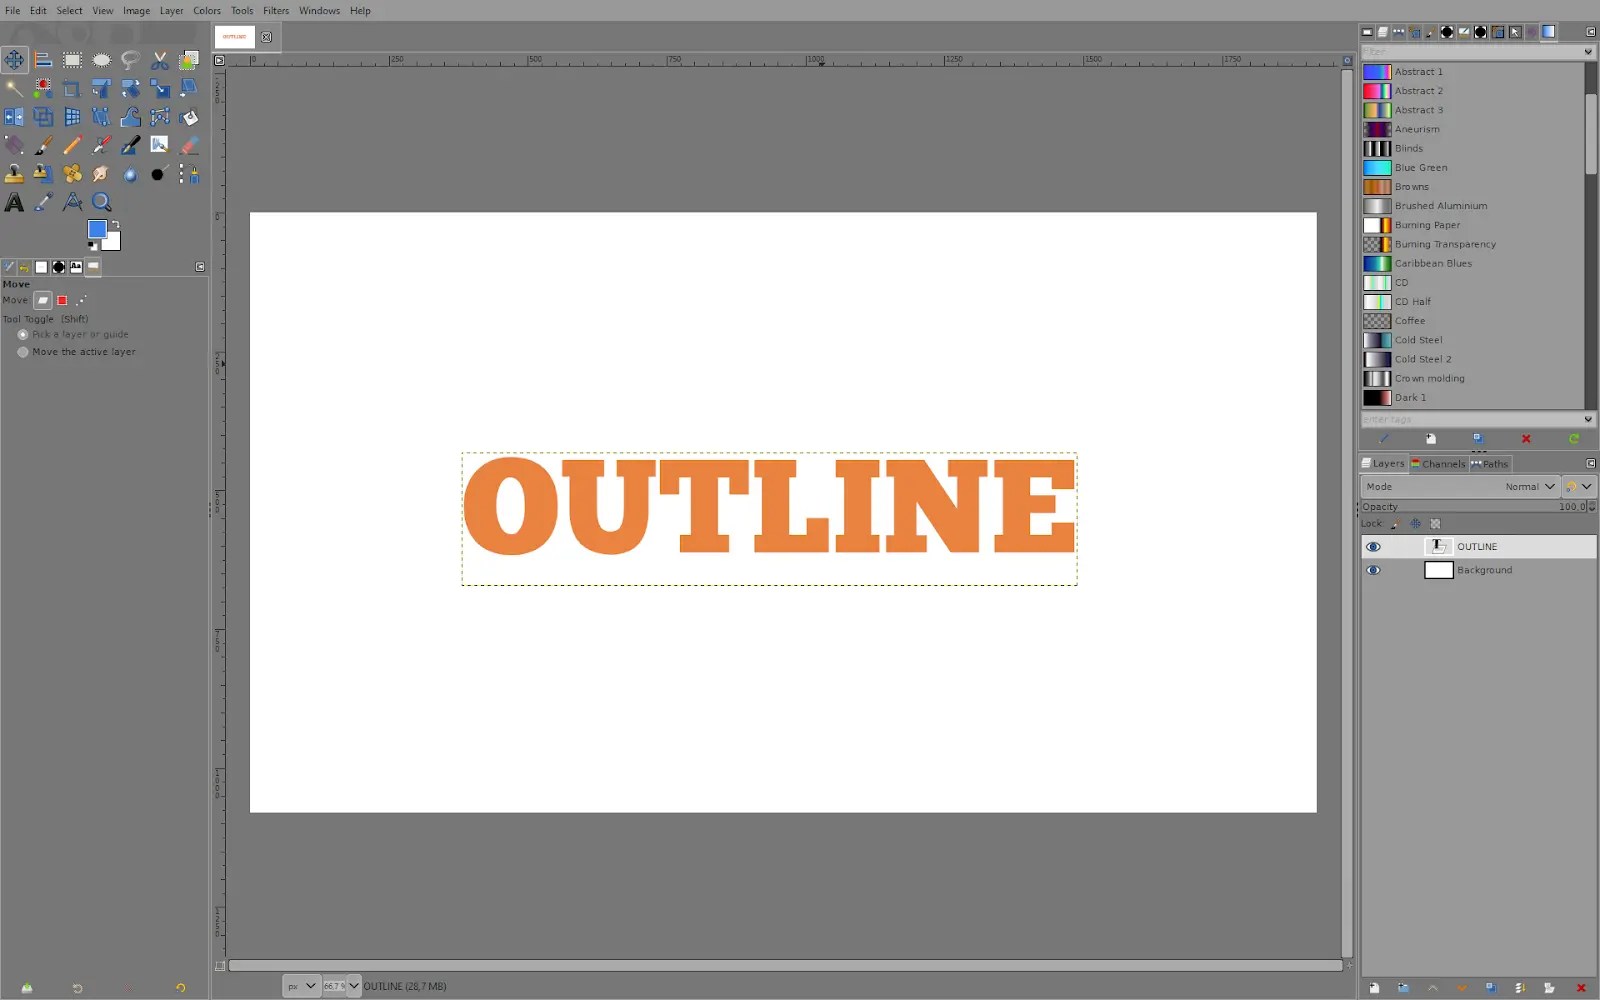Switch to the Channels tab

coord(1438,463)
